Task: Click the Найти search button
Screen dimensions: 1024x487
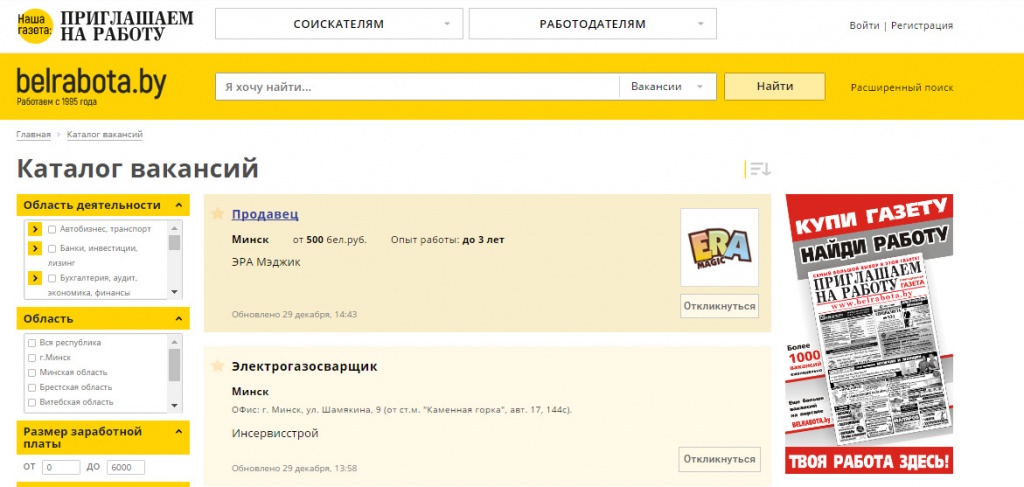Action: 775,86
